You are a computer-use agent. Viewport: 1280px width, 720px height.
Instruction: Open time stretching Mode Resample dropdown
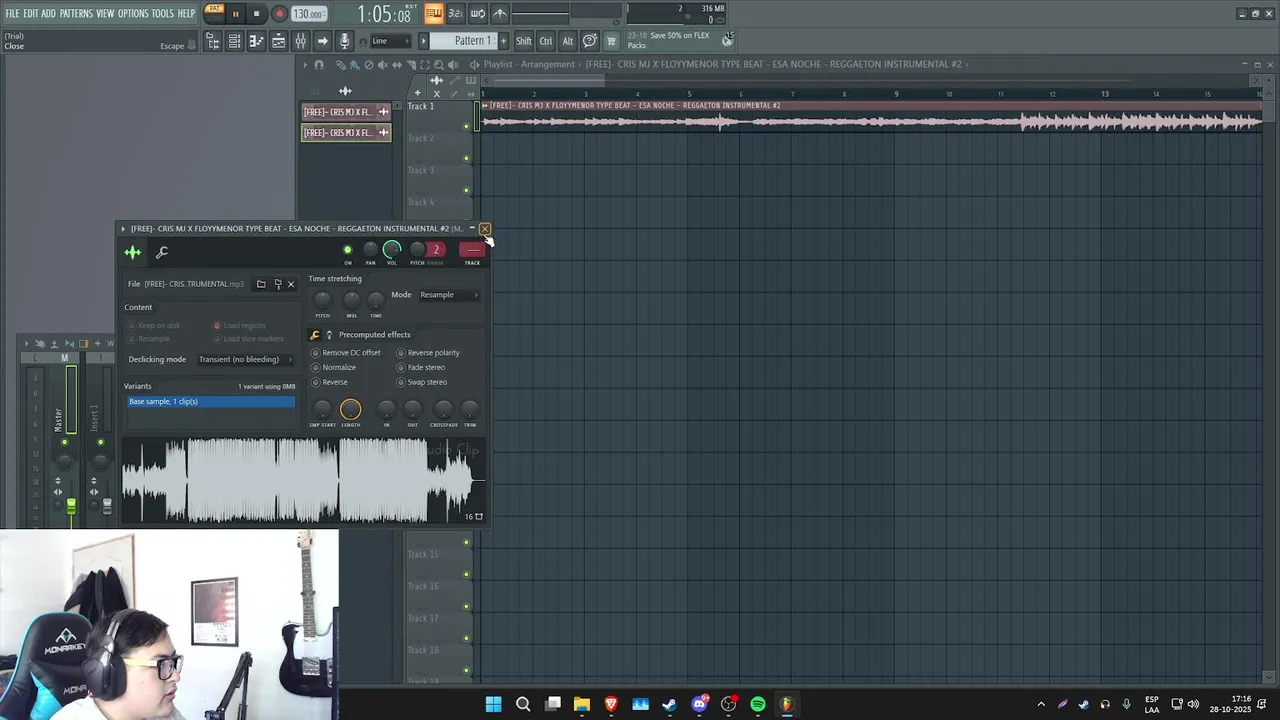coord(448,295)
